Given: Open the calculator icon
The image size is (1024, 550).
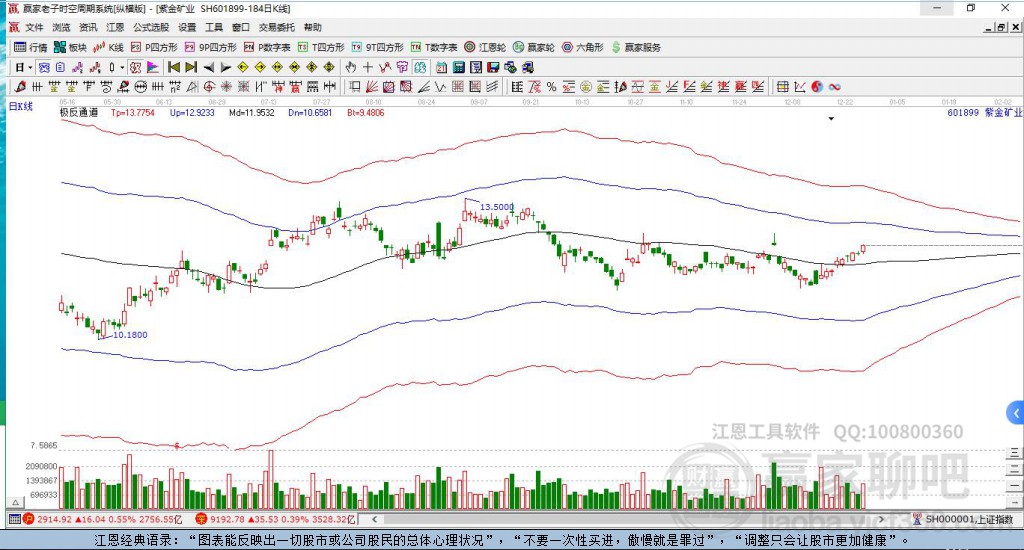Looking at the screenshot, I should pos(458,67).
